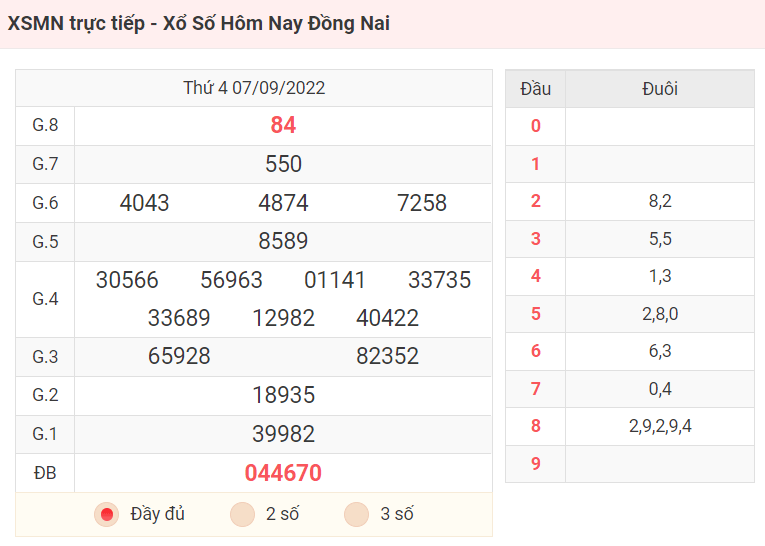Click the G.4 number 40422

click(x=387, y=318)
